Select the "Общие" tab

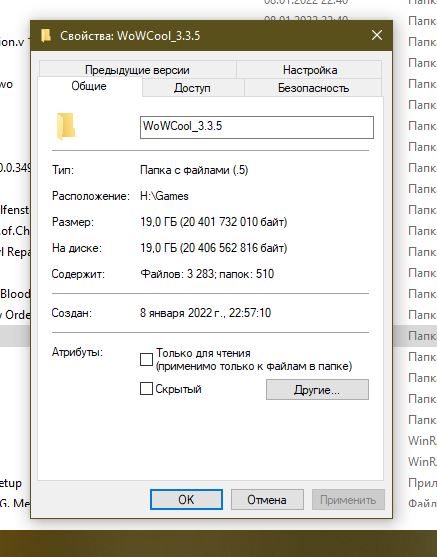pos(89,86)
